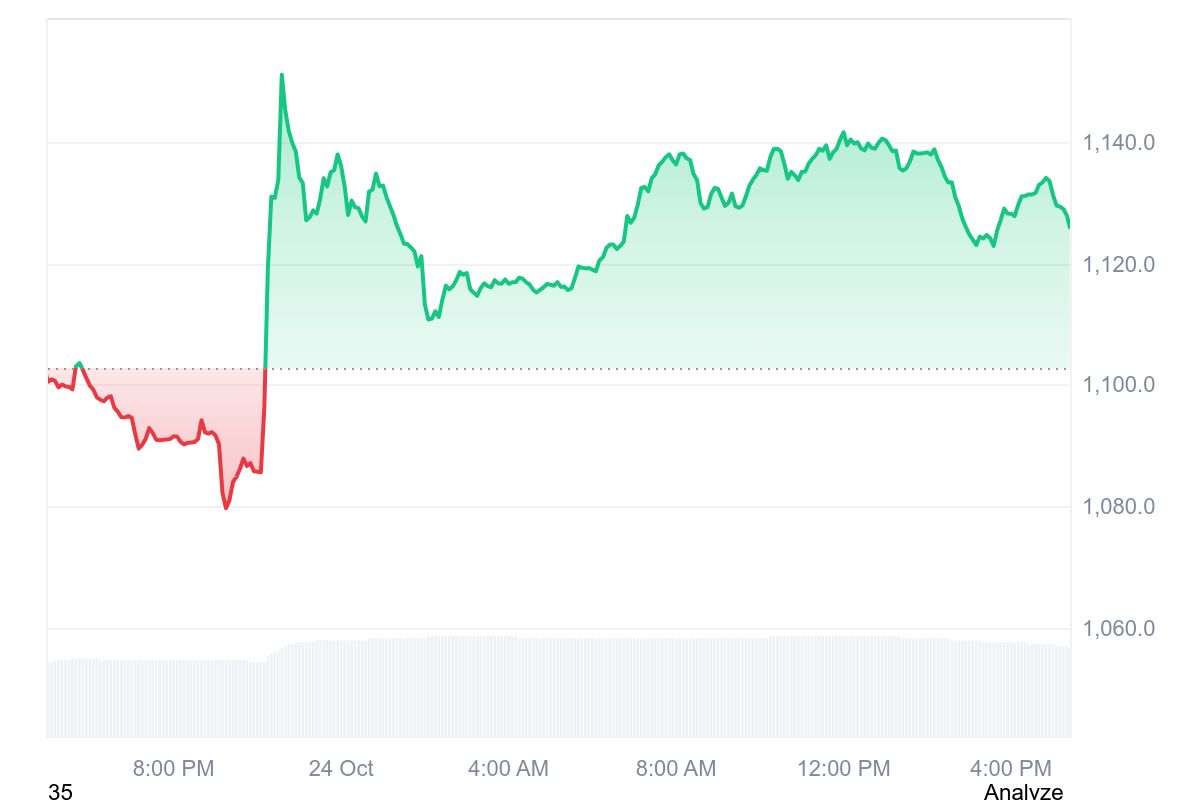Select the 12:00 PM time axis label
The width and height of the screenshot is (1200, 800).
click(x=843, y=768)
